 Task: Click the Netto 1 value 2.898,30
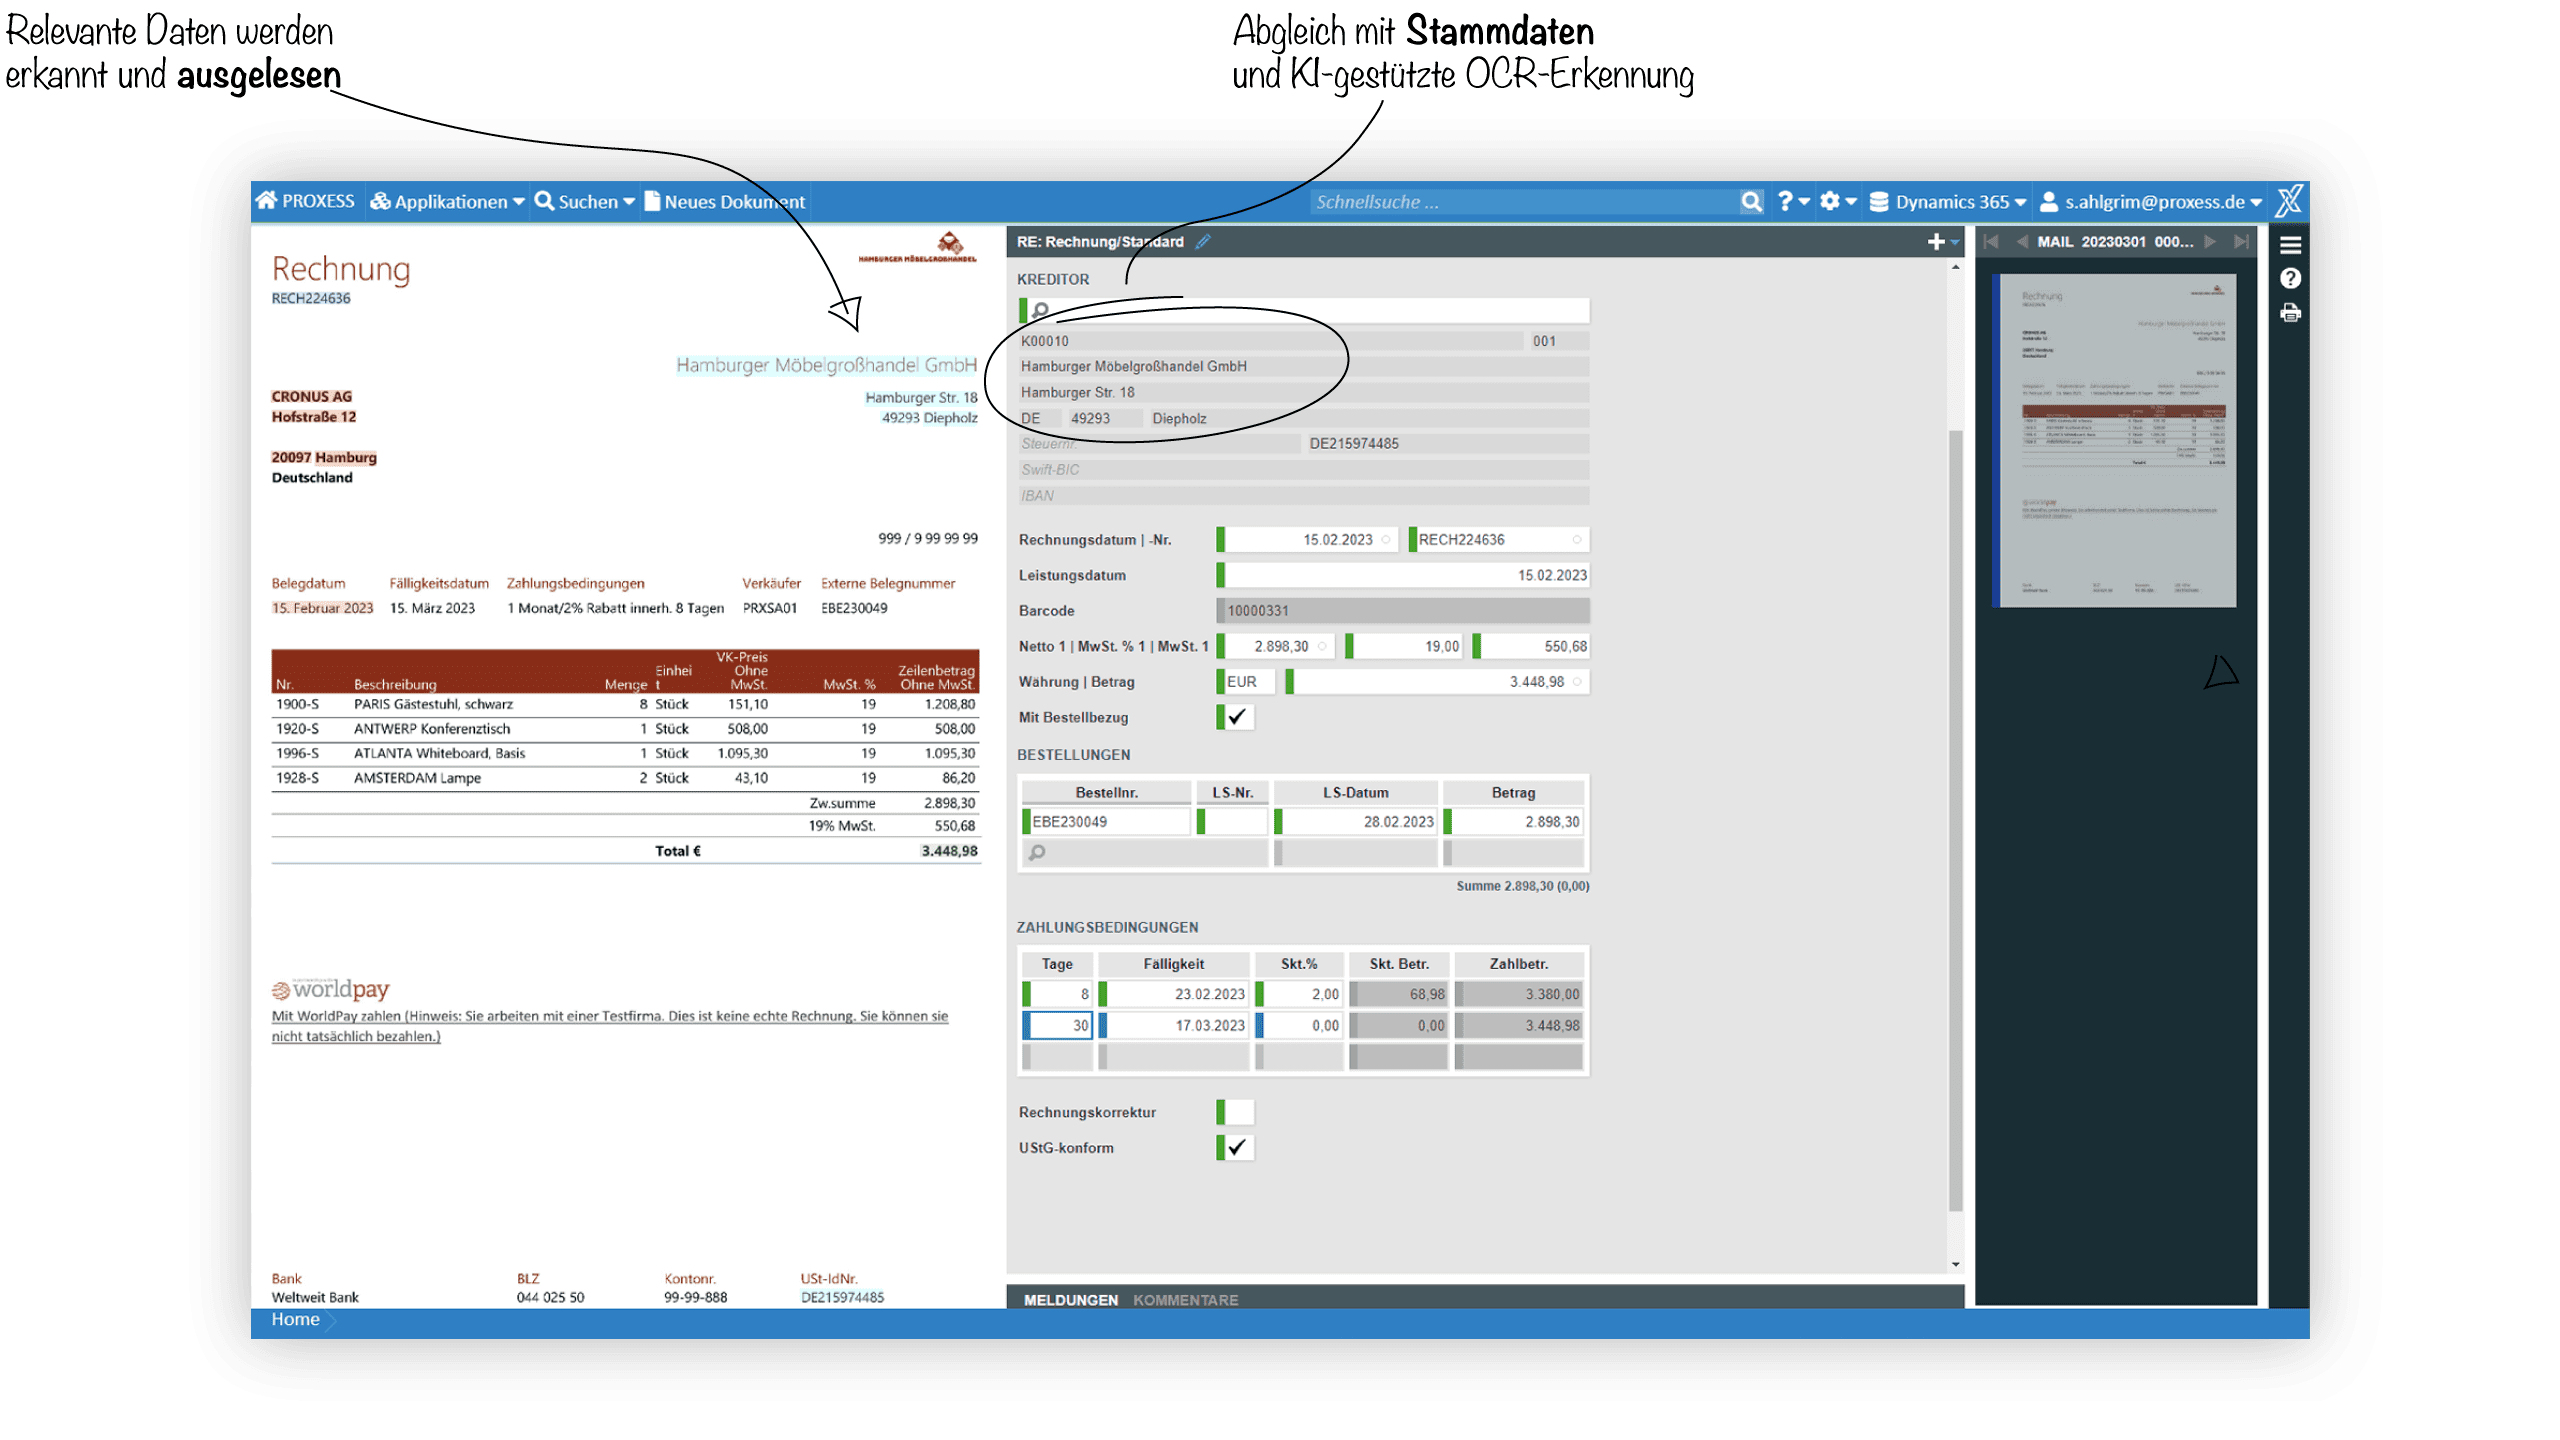[1276, 646]
